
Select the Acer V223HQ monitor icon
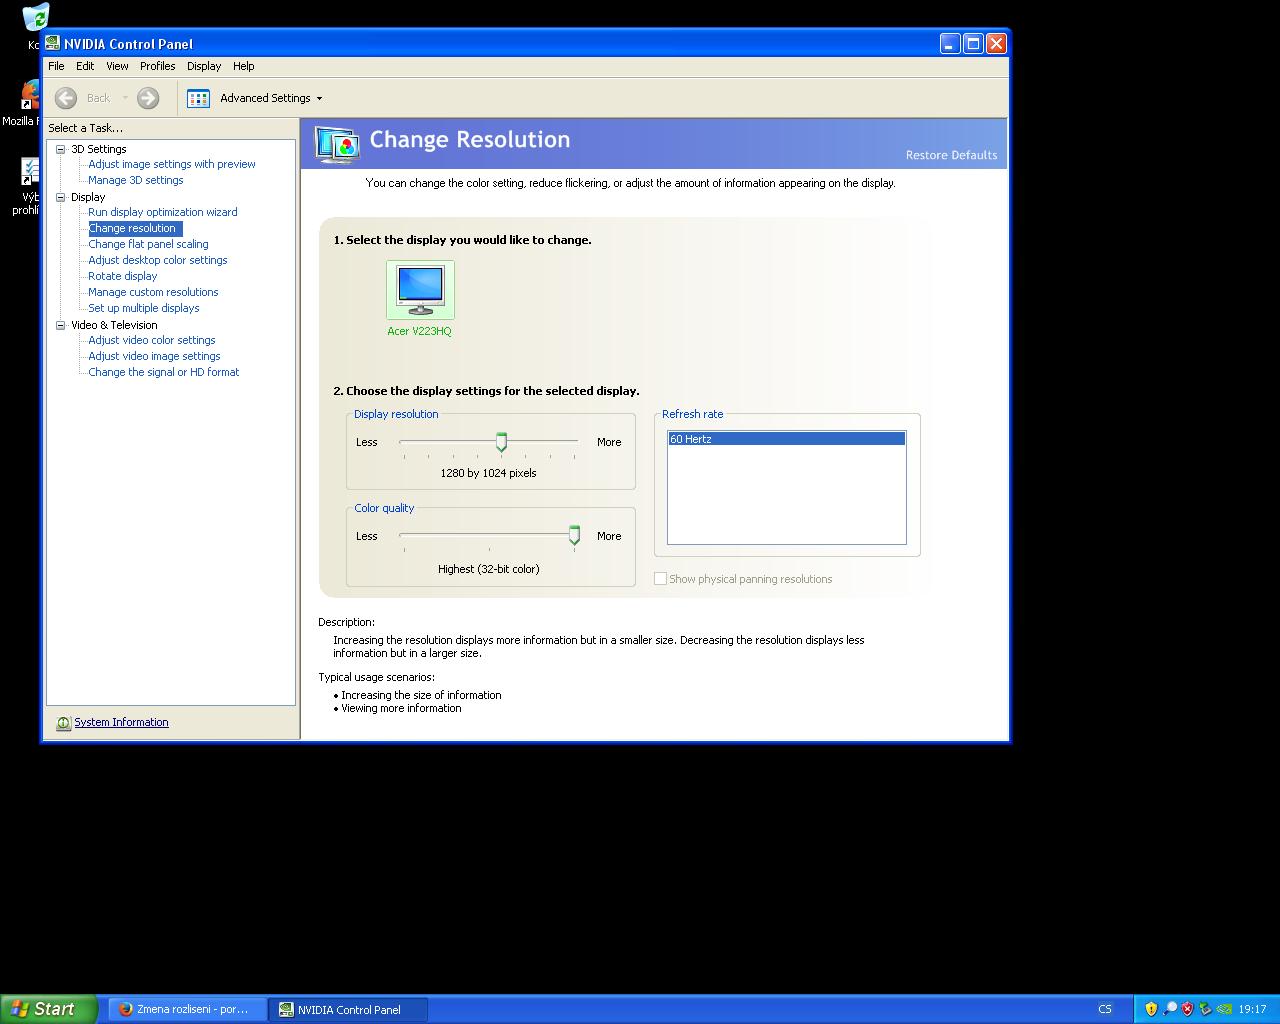[420, 290]
